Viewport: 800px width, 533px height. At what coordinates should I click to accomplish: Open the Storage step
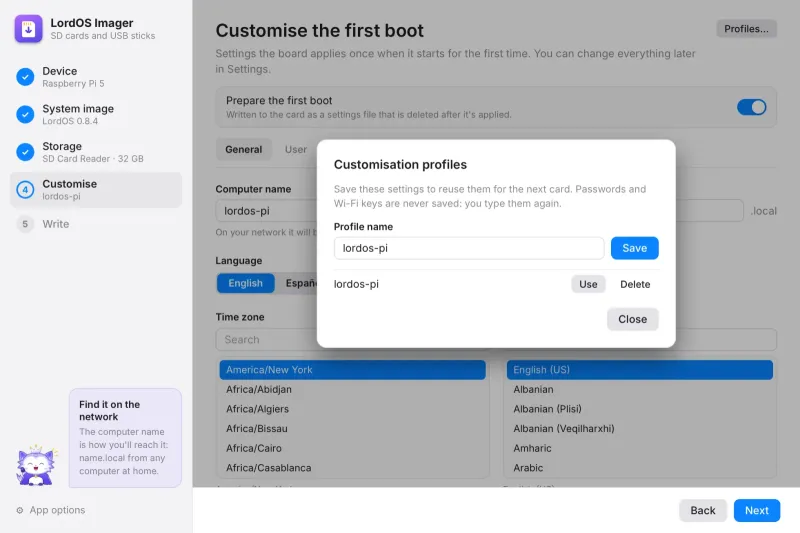(96, 152)
